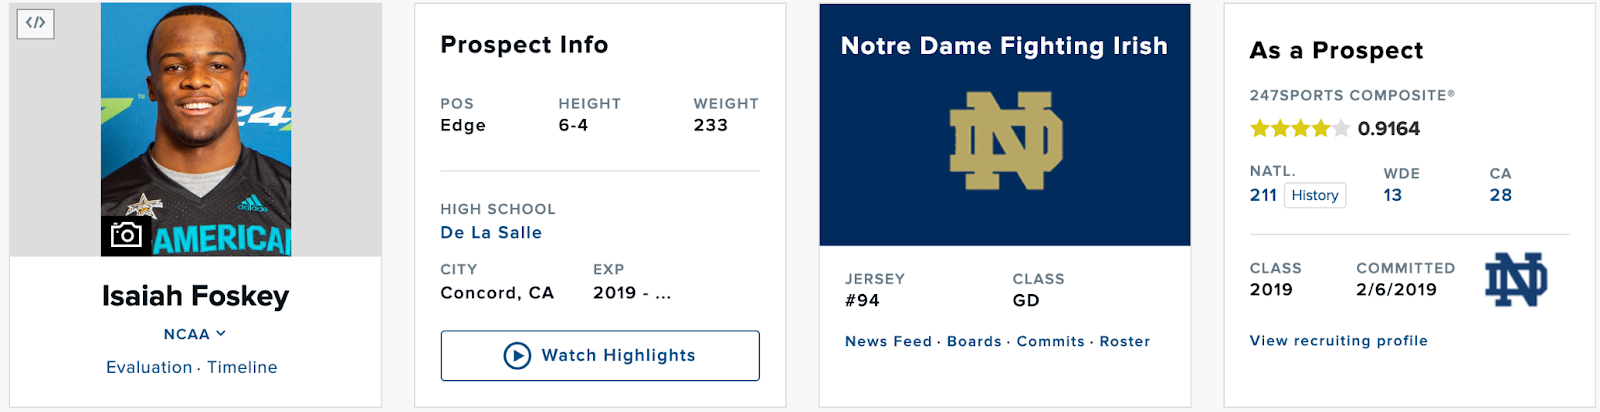The height and width of the screenshot is (412, 1600).
Task: Click the star rating icons
Action: point(1299,129)
